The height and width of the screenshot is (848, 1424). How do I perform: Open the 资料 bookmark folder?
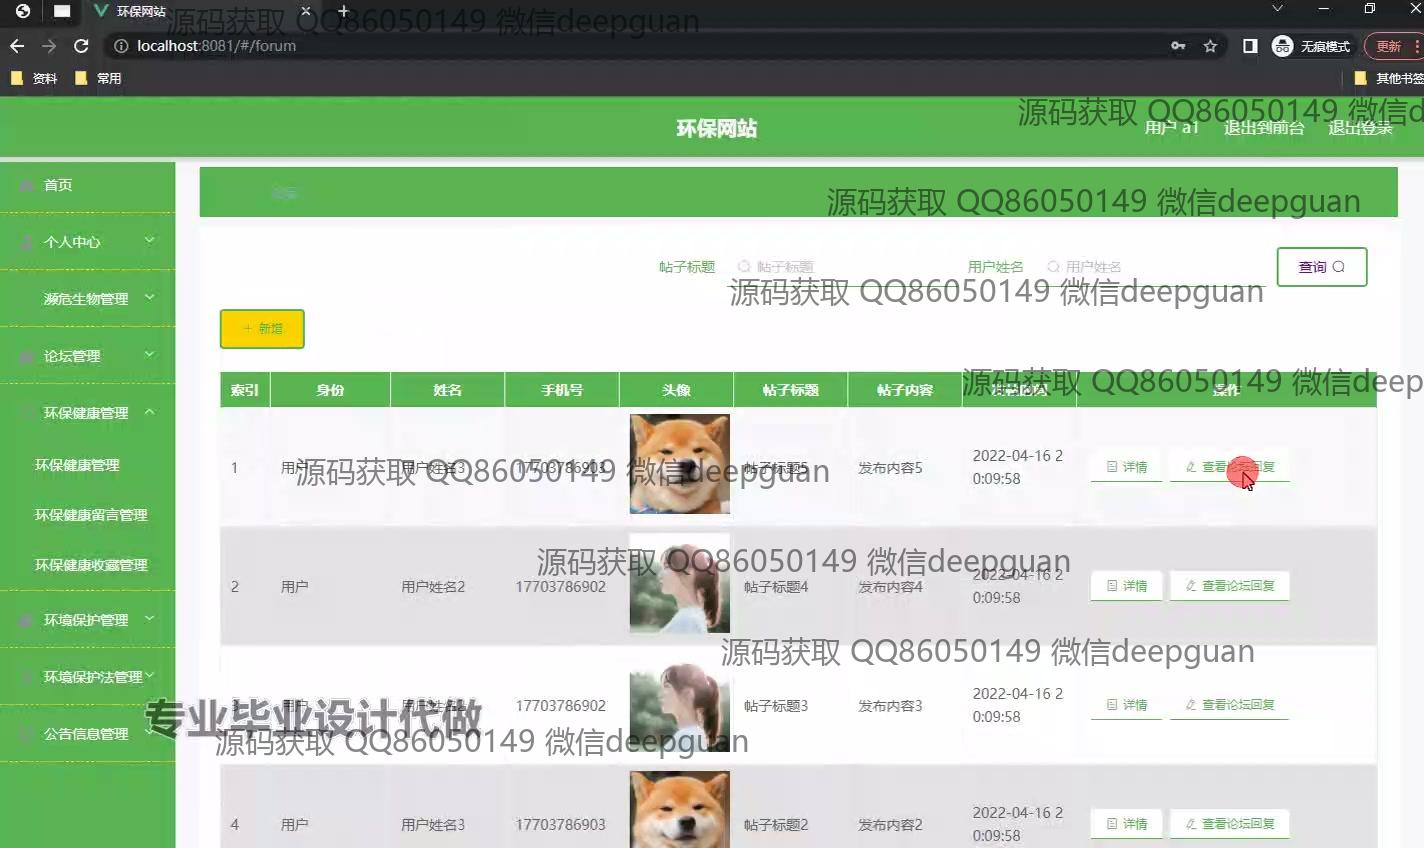[34, 78]
